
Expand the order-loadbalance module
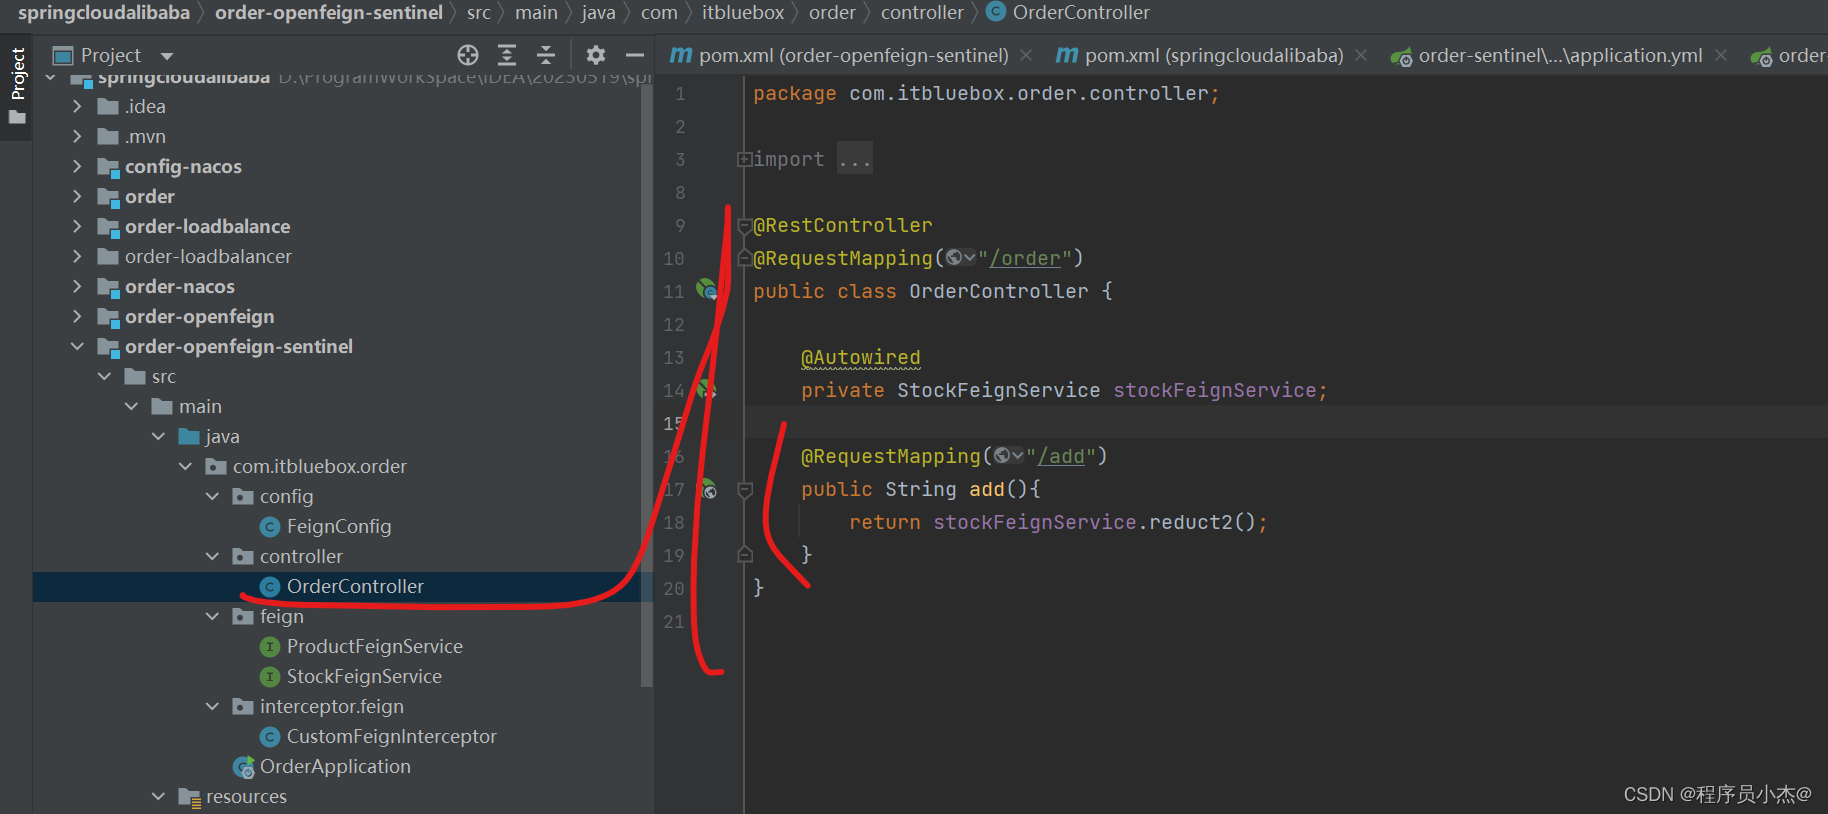77,226
